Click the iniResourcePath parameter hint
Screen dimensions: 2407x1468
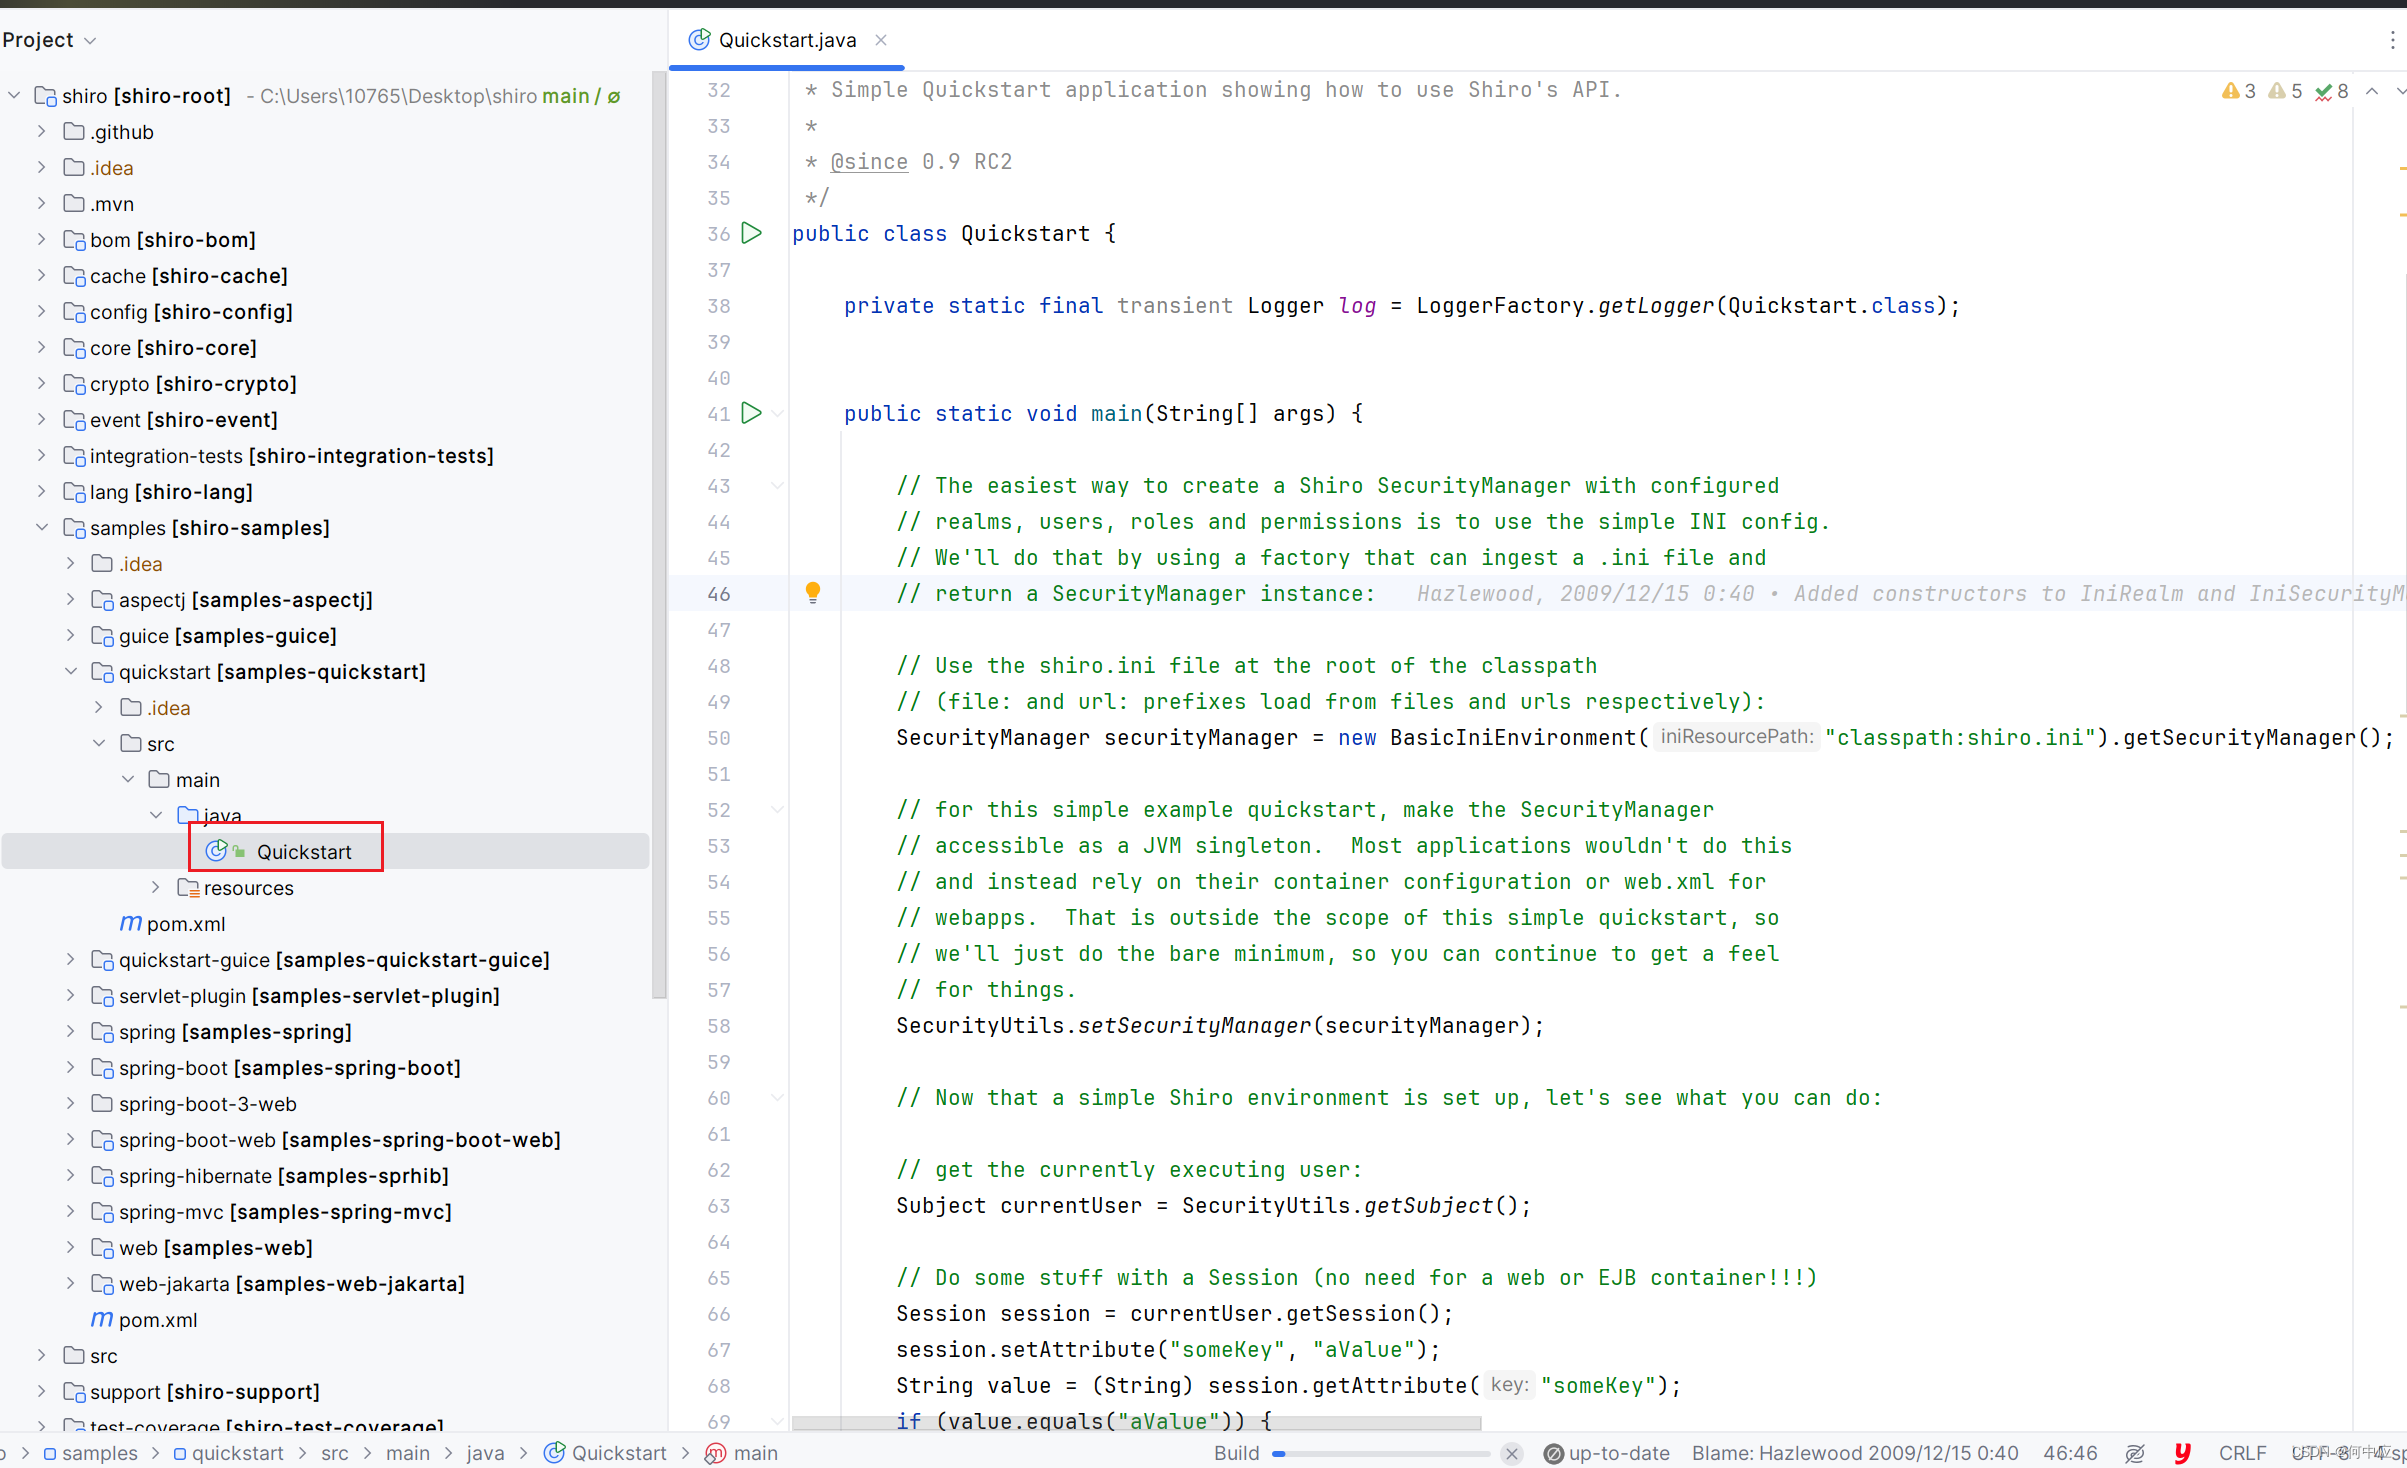1736,737
